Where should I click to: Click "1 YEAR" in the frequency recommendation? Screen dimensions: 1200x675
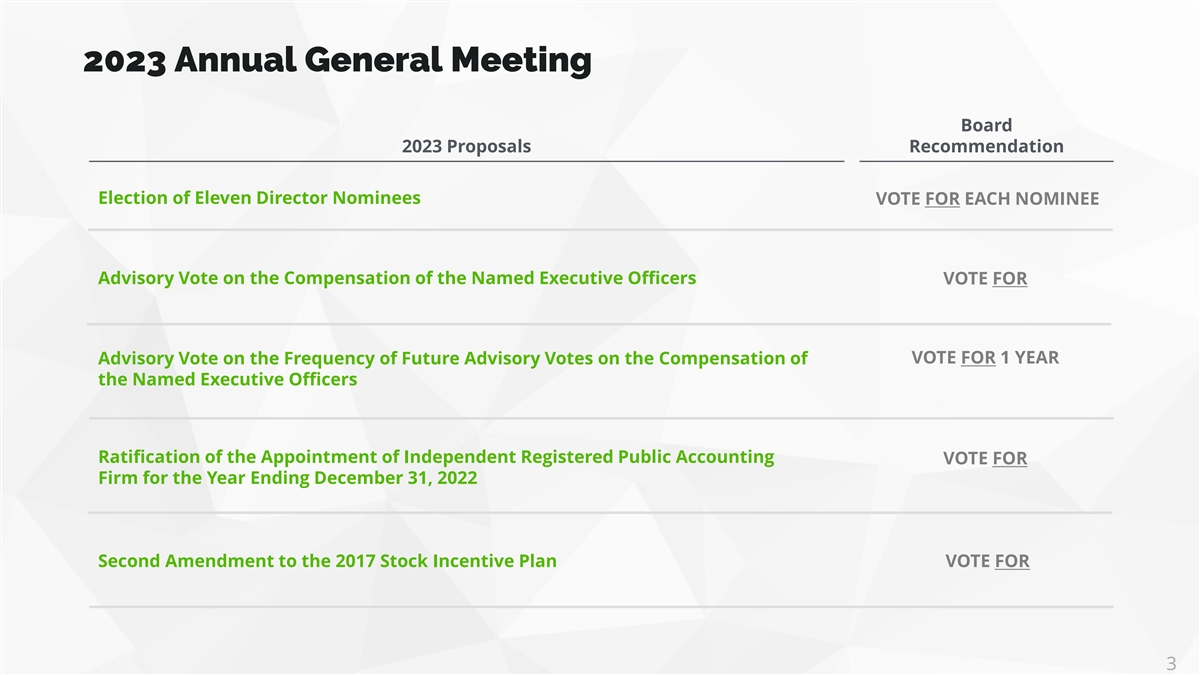[1029, 357]
